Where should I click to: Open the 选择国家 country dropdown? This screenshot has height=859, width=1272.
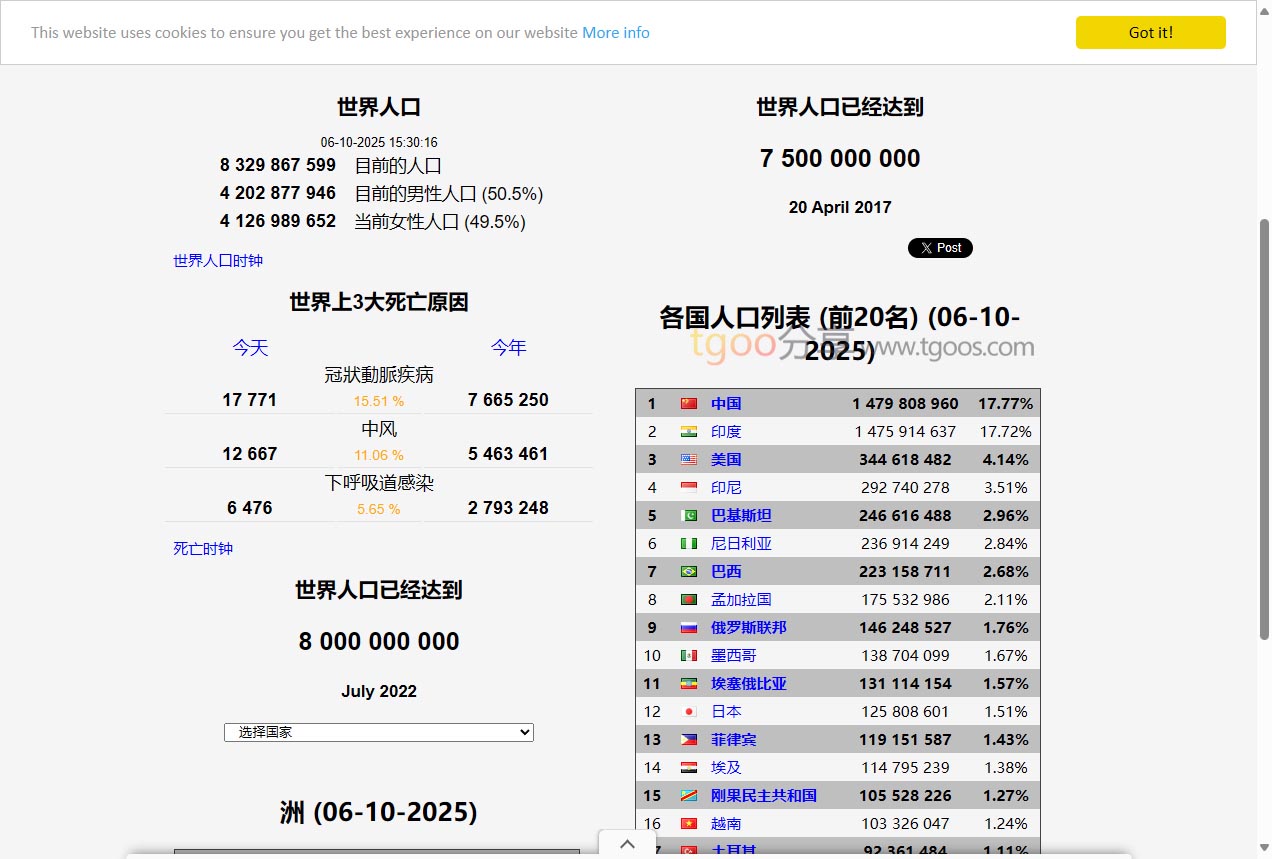tap(378, 733)
